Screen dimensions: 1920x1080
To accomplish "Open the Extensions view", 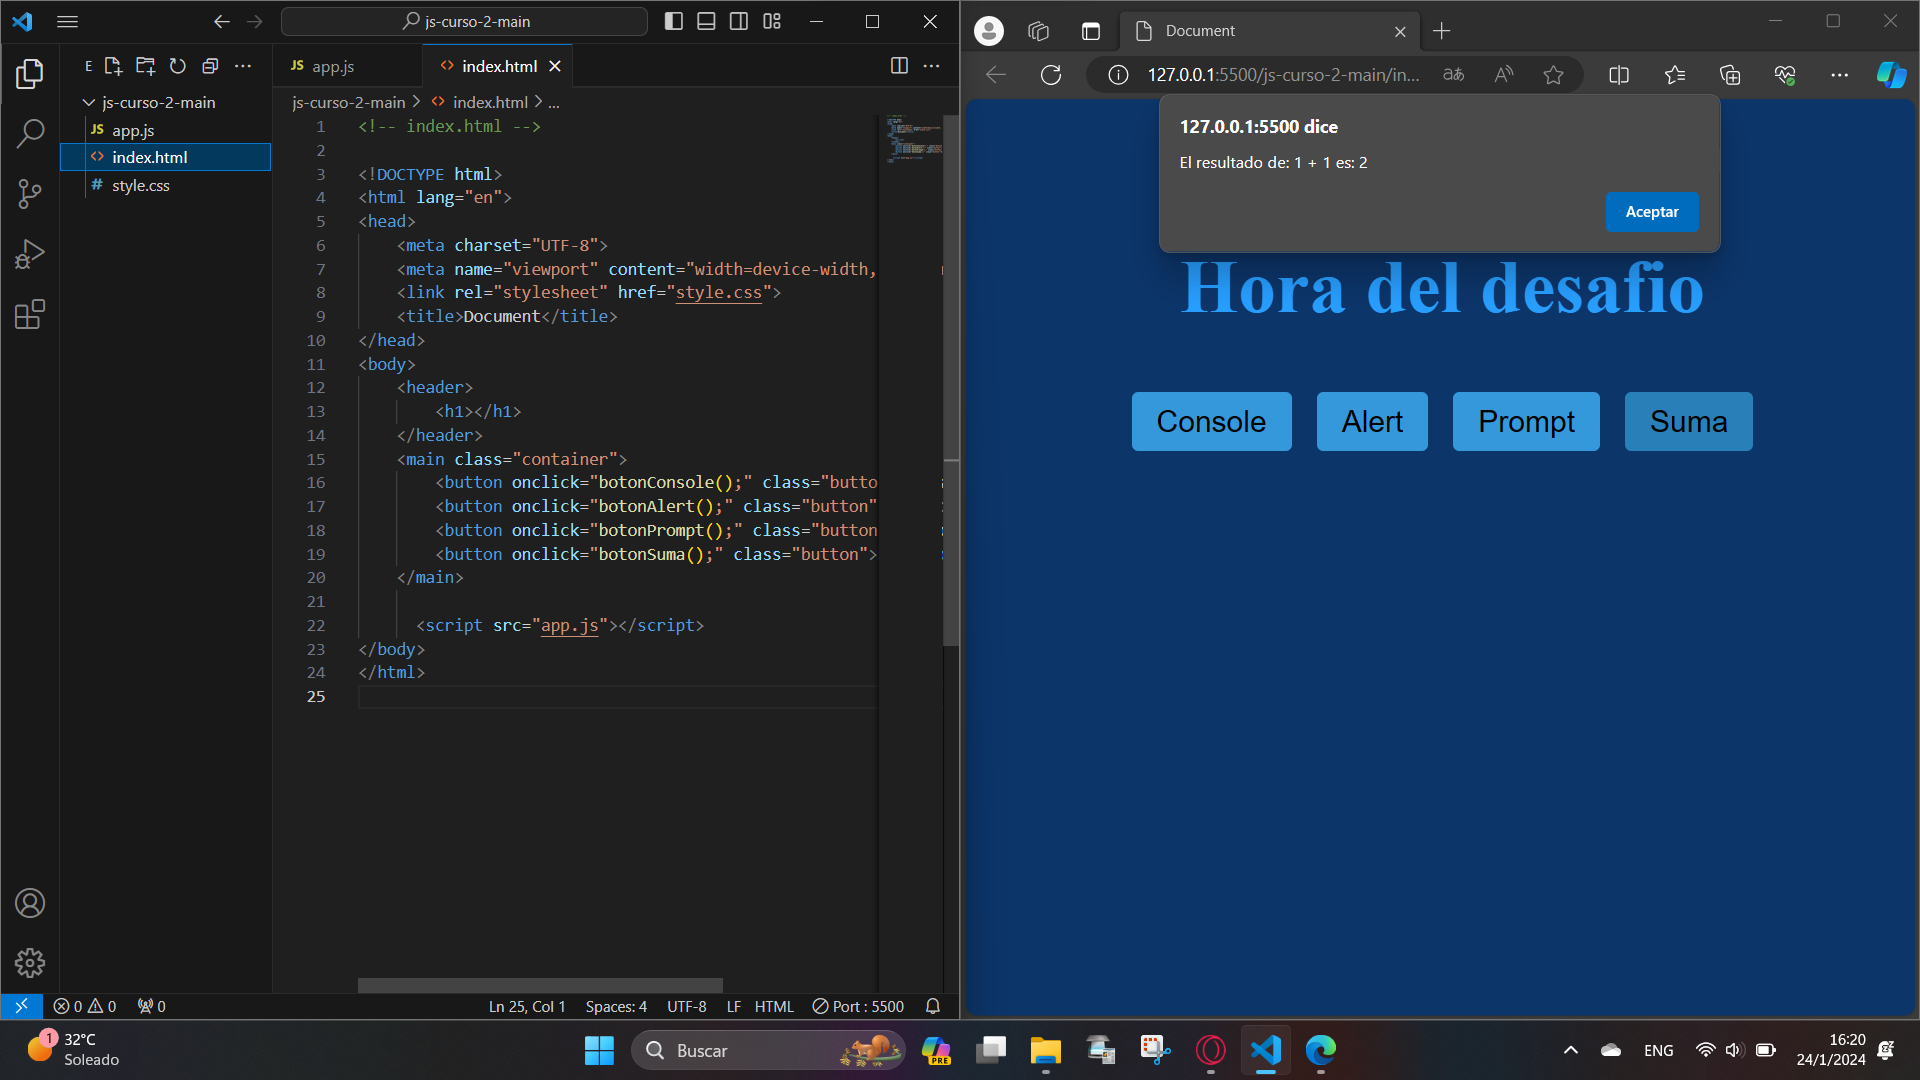I will [x=30, y=314].
